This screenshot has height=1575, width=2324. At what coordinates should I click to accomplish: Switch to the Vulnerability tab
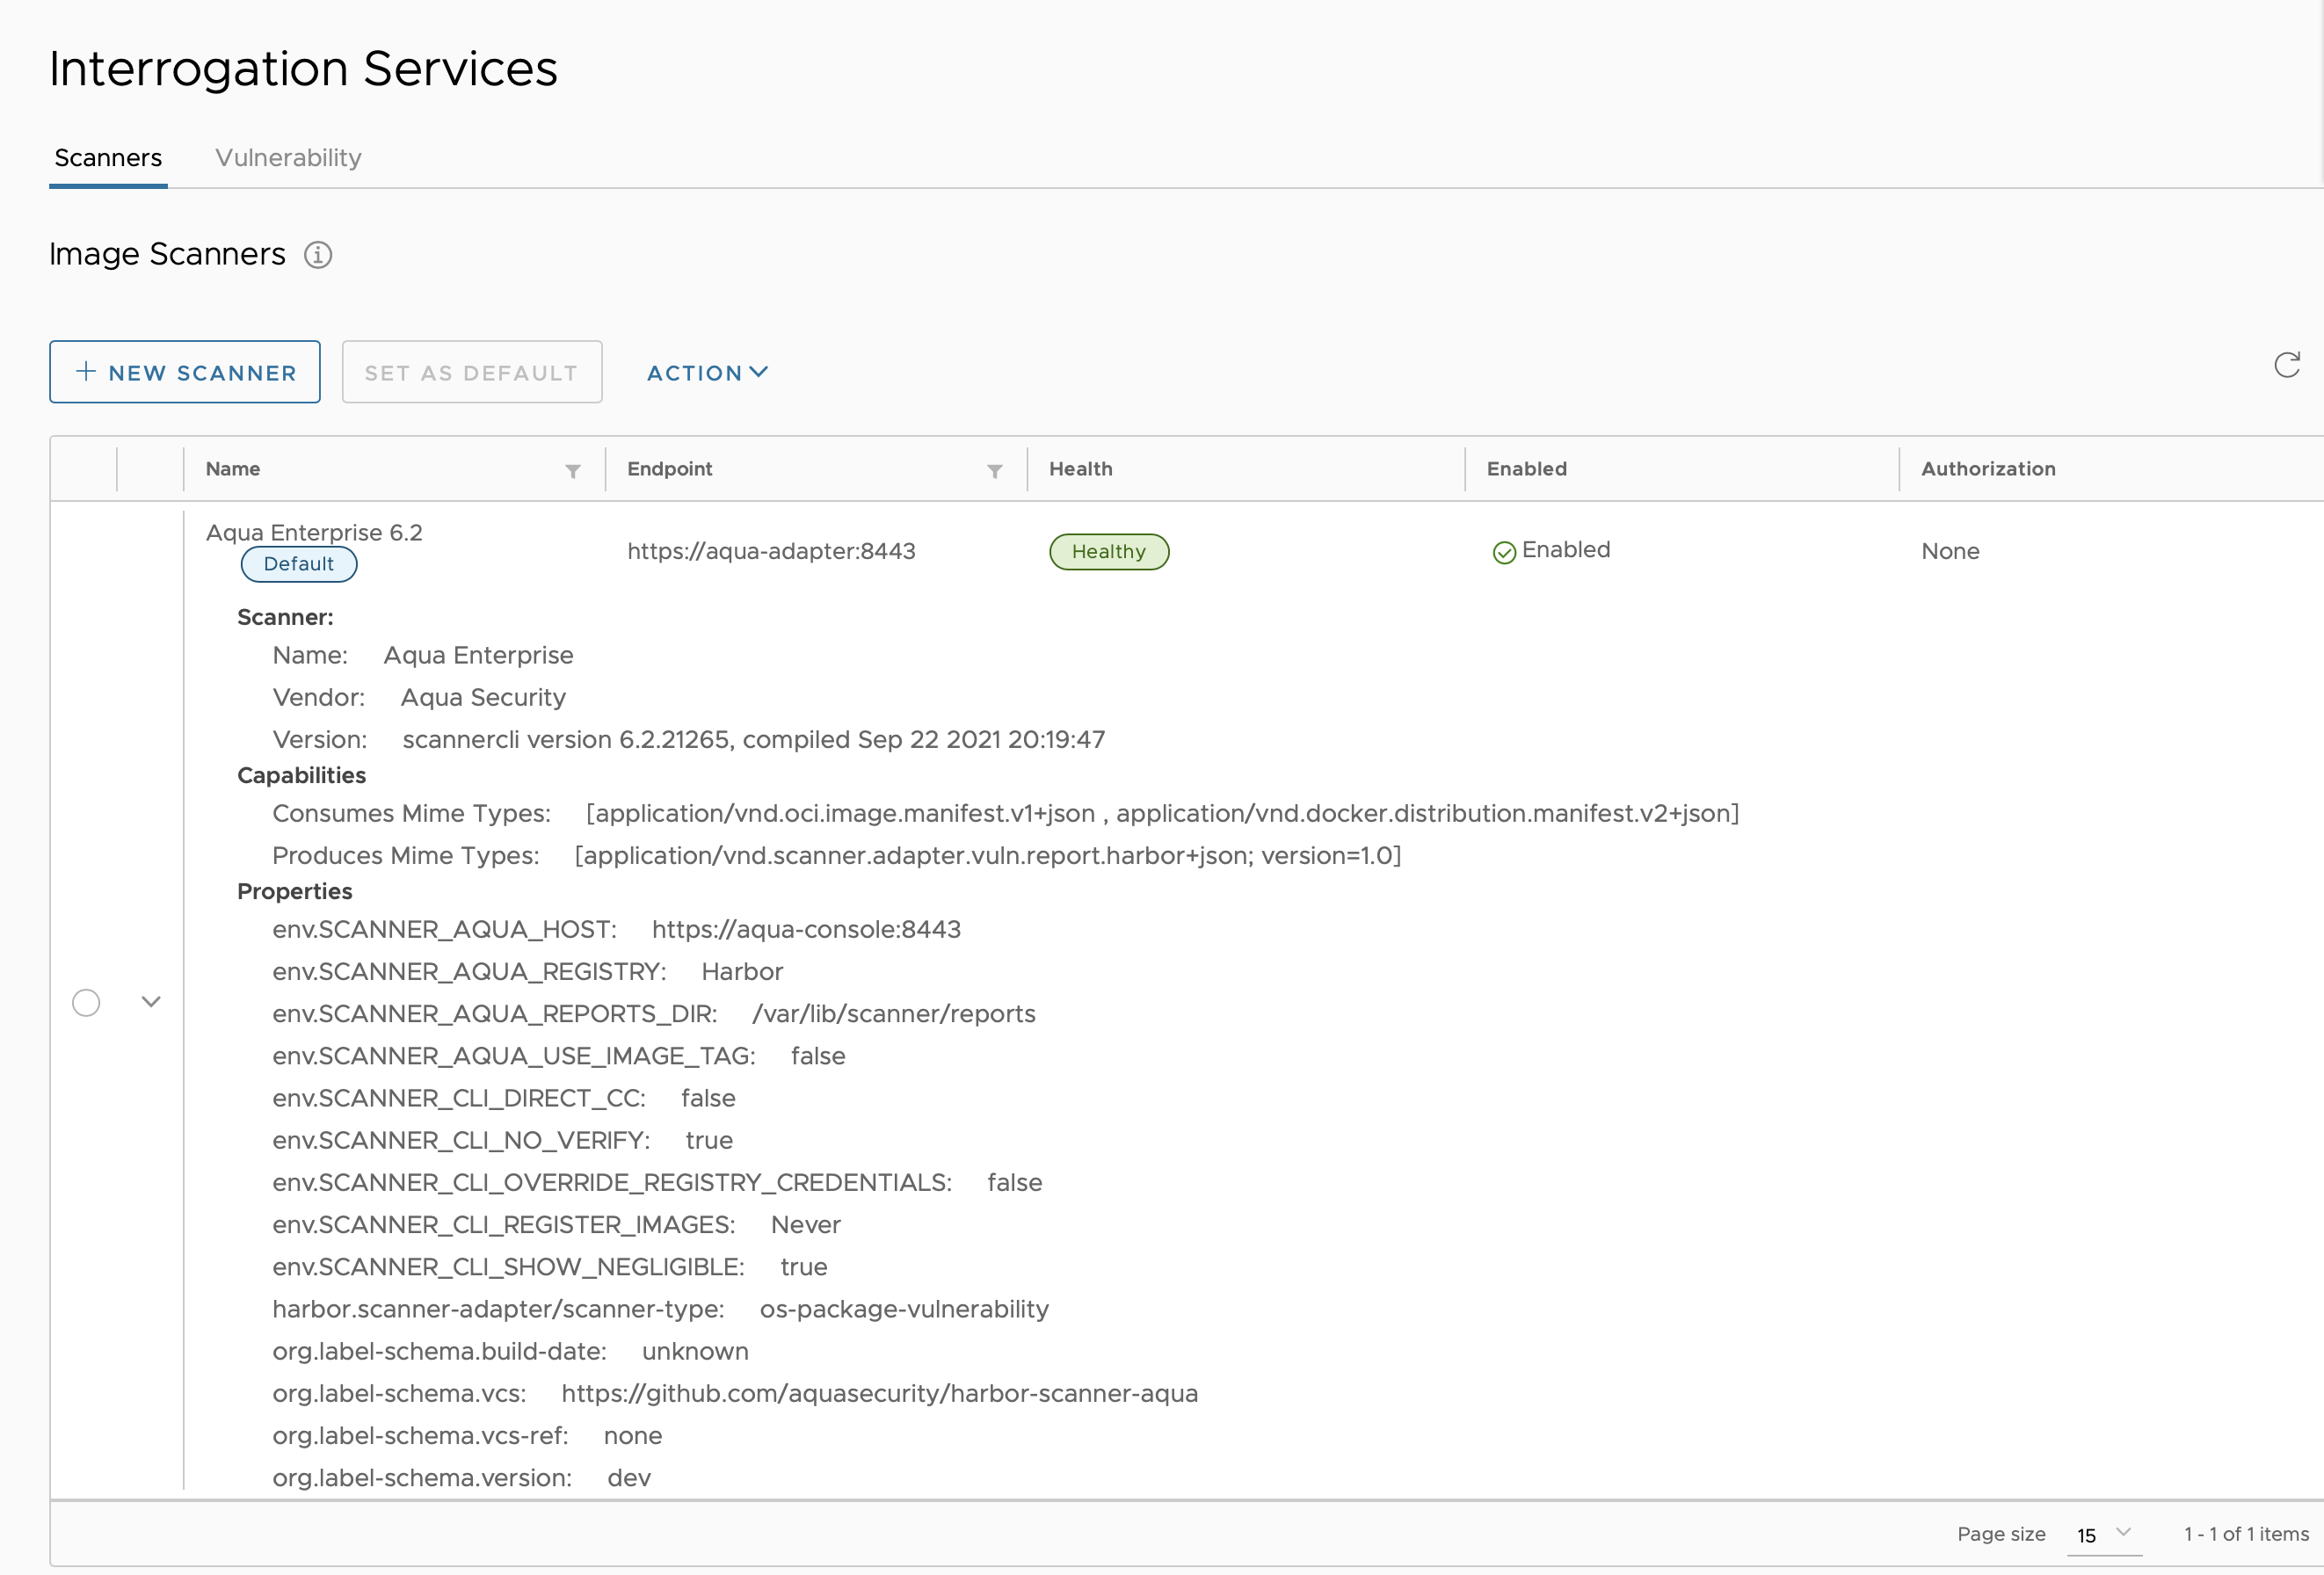288,158
